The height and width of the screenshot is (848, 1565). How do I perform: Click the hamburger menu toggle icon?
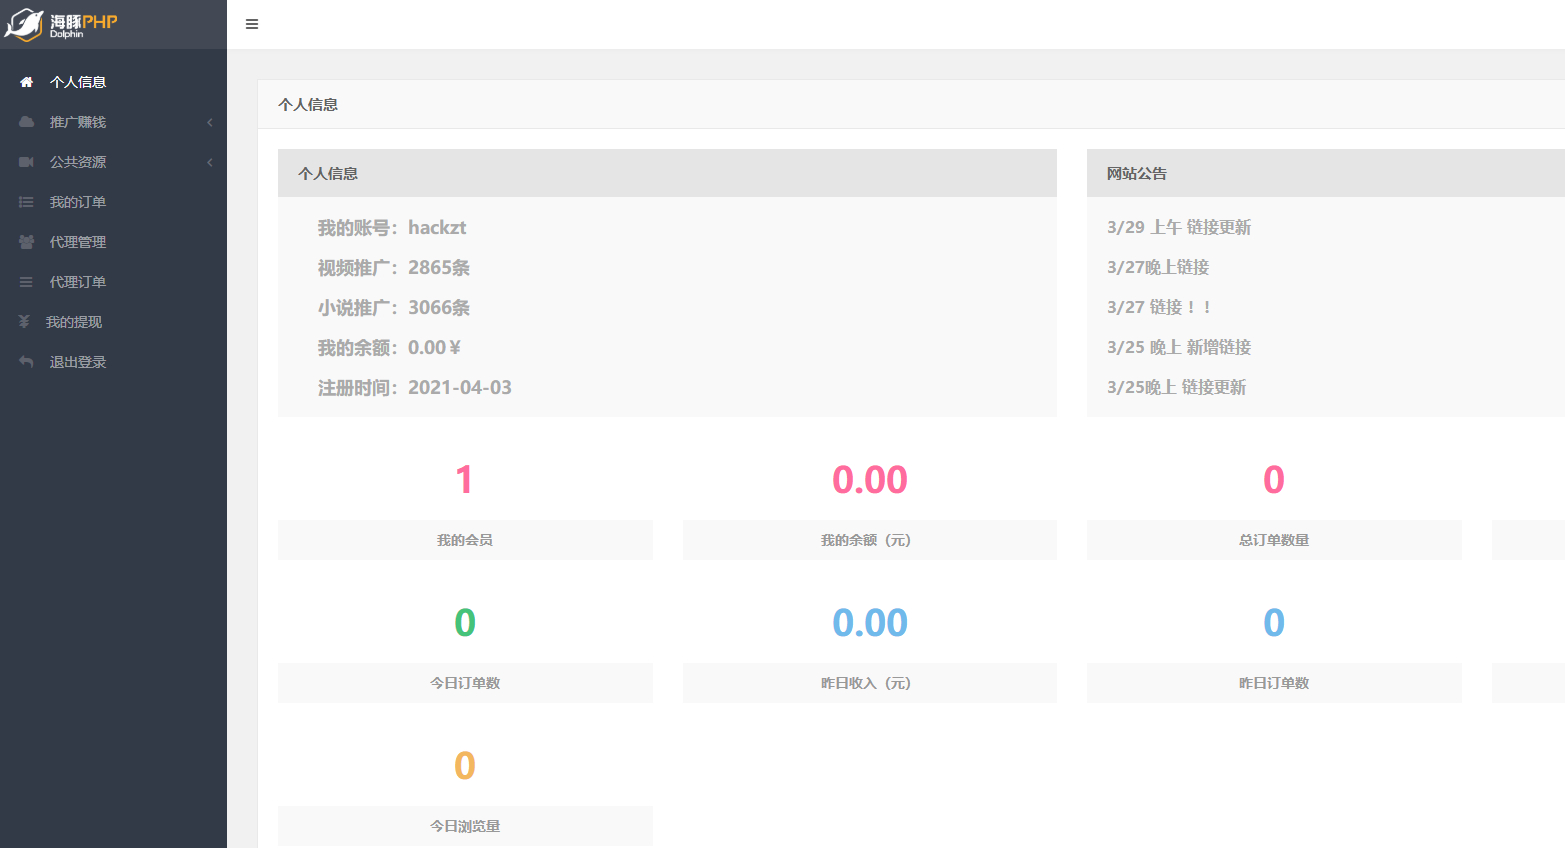point(252,24)
